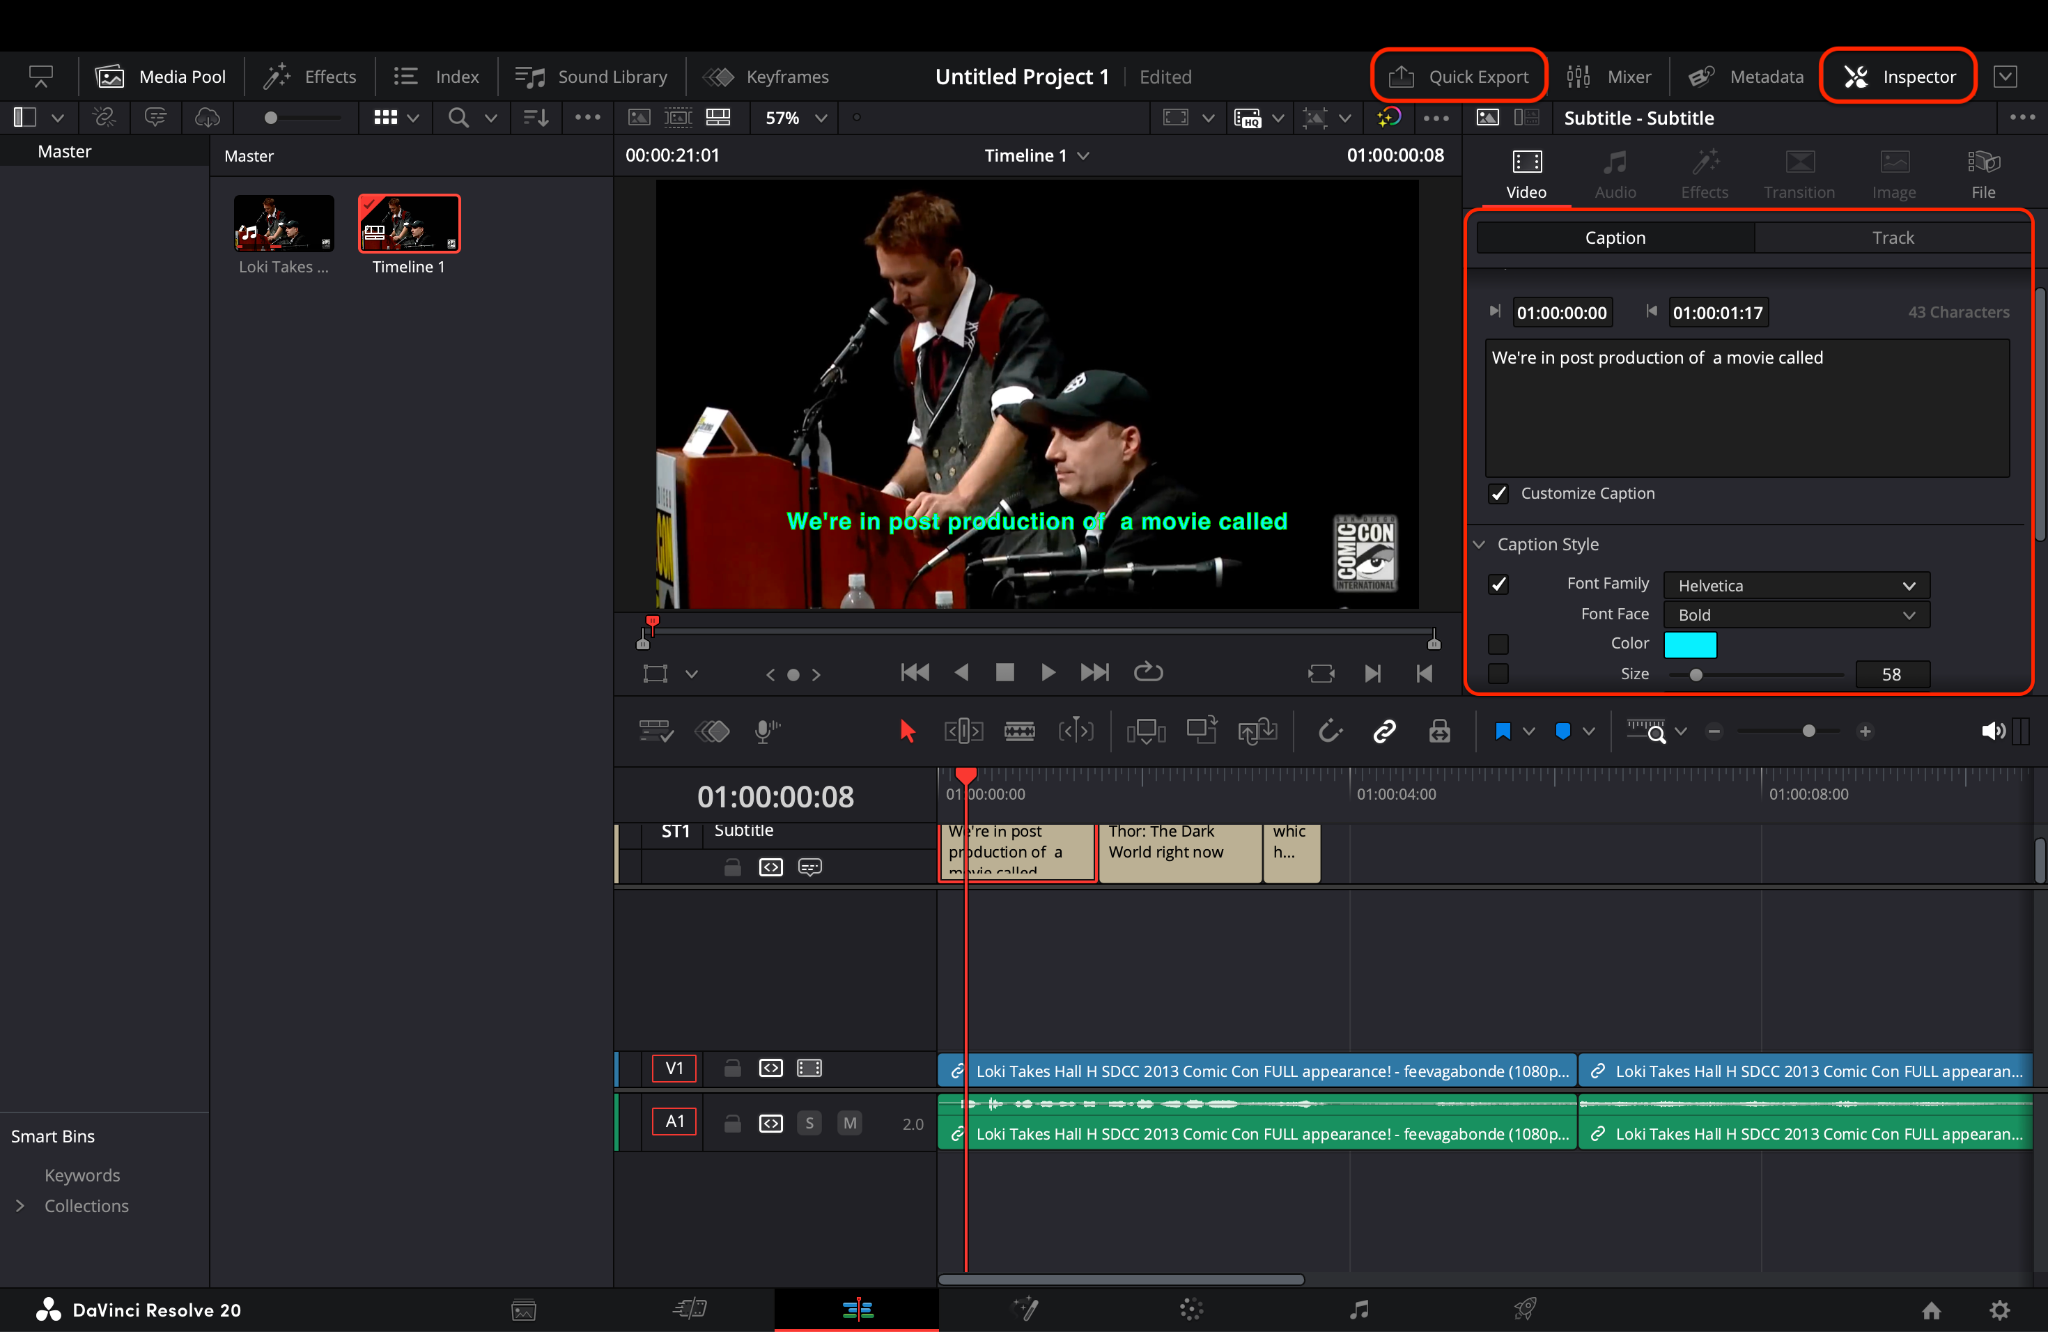Open the Inspector
2048x1332 pixels.
click(1898, 76)
